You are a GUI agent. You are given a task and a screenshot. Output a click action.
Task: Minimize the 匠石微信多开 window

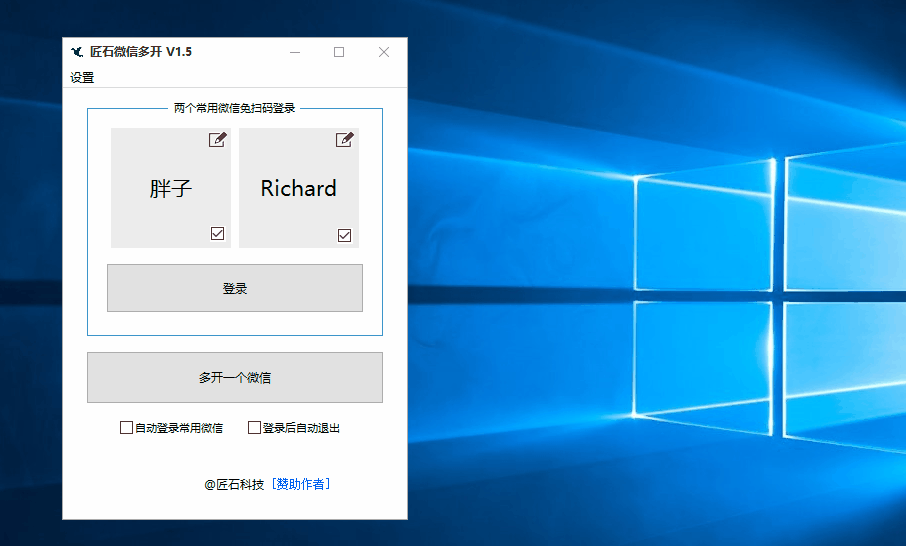click(x=295, y=52)
